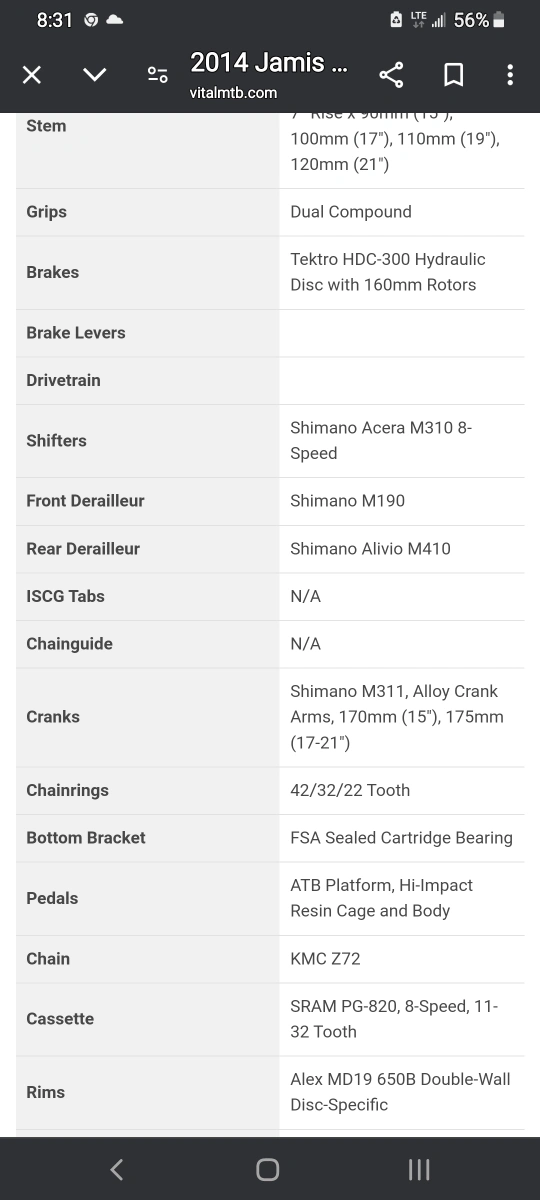Minimize the tab using the down chevron
Viewport: 540px width, 1200px height.
click(94, 75)
